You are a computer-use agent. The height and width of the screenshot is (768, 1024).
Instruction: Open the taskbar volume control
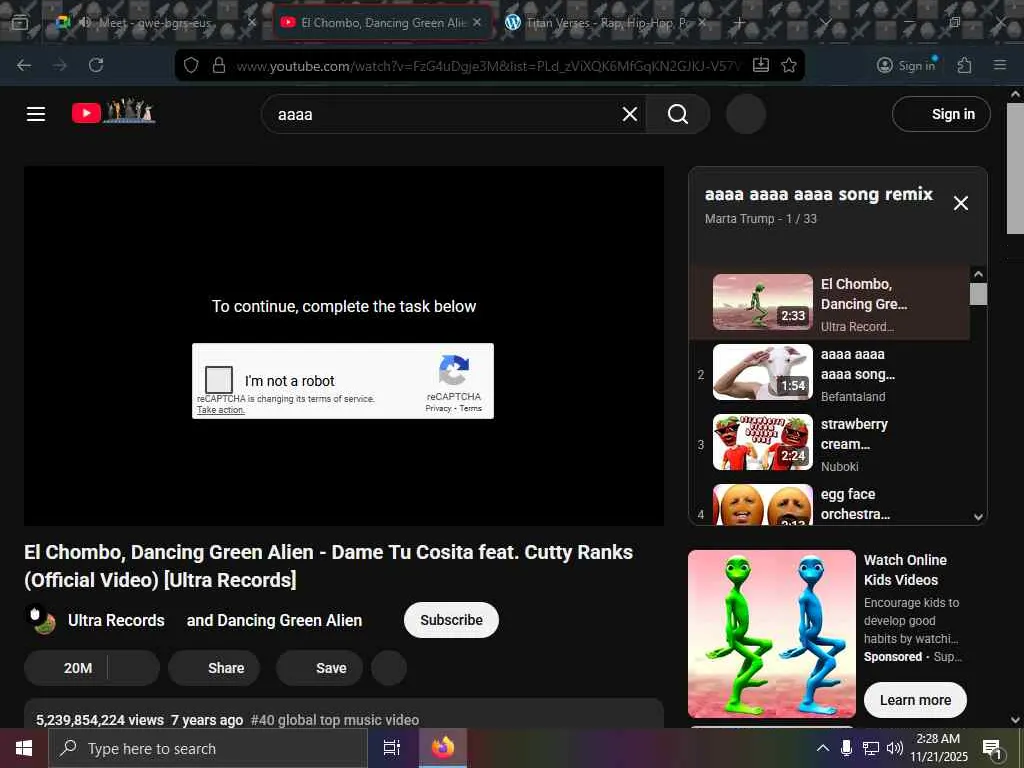point(895,748)
